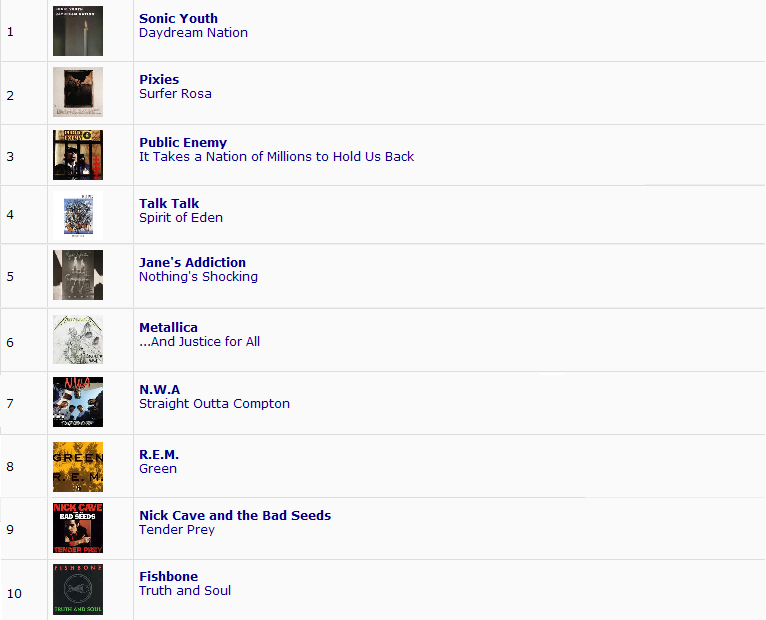This screenshot has width=766, height=620.
Task: Click the Daydream Nation album cover thumbnail
Action: [78, 31]
